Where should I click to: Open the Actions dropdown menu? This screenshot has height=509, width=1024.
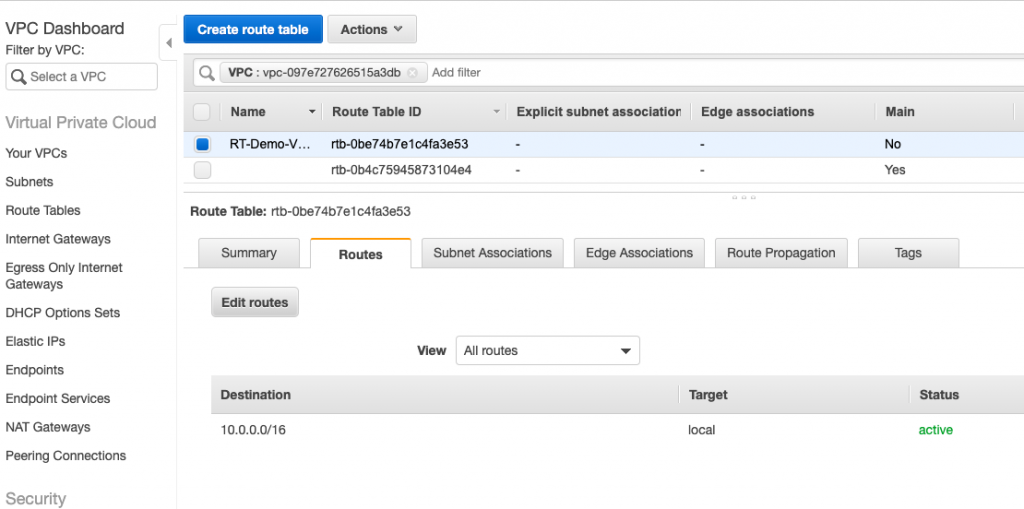372,29
